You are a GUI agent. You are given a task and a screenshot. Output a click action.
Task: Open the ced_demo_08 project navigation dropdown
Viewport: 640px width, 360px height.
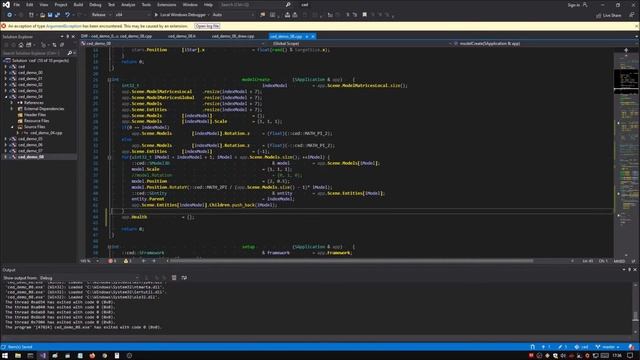click(x=172, y=43)
